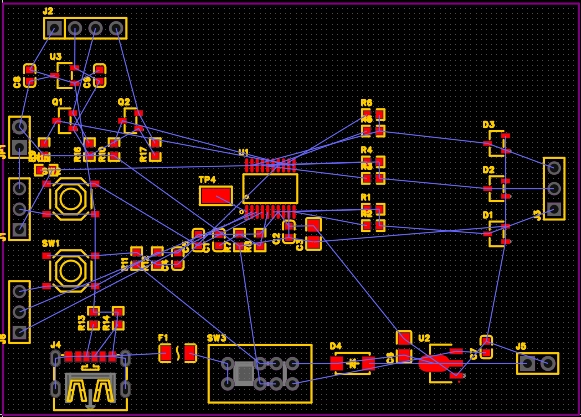This screenshot has width=581, height=417.
Task: Select transistor Q1 footprint
Action: pyautogui.click(x=65, y=121)
